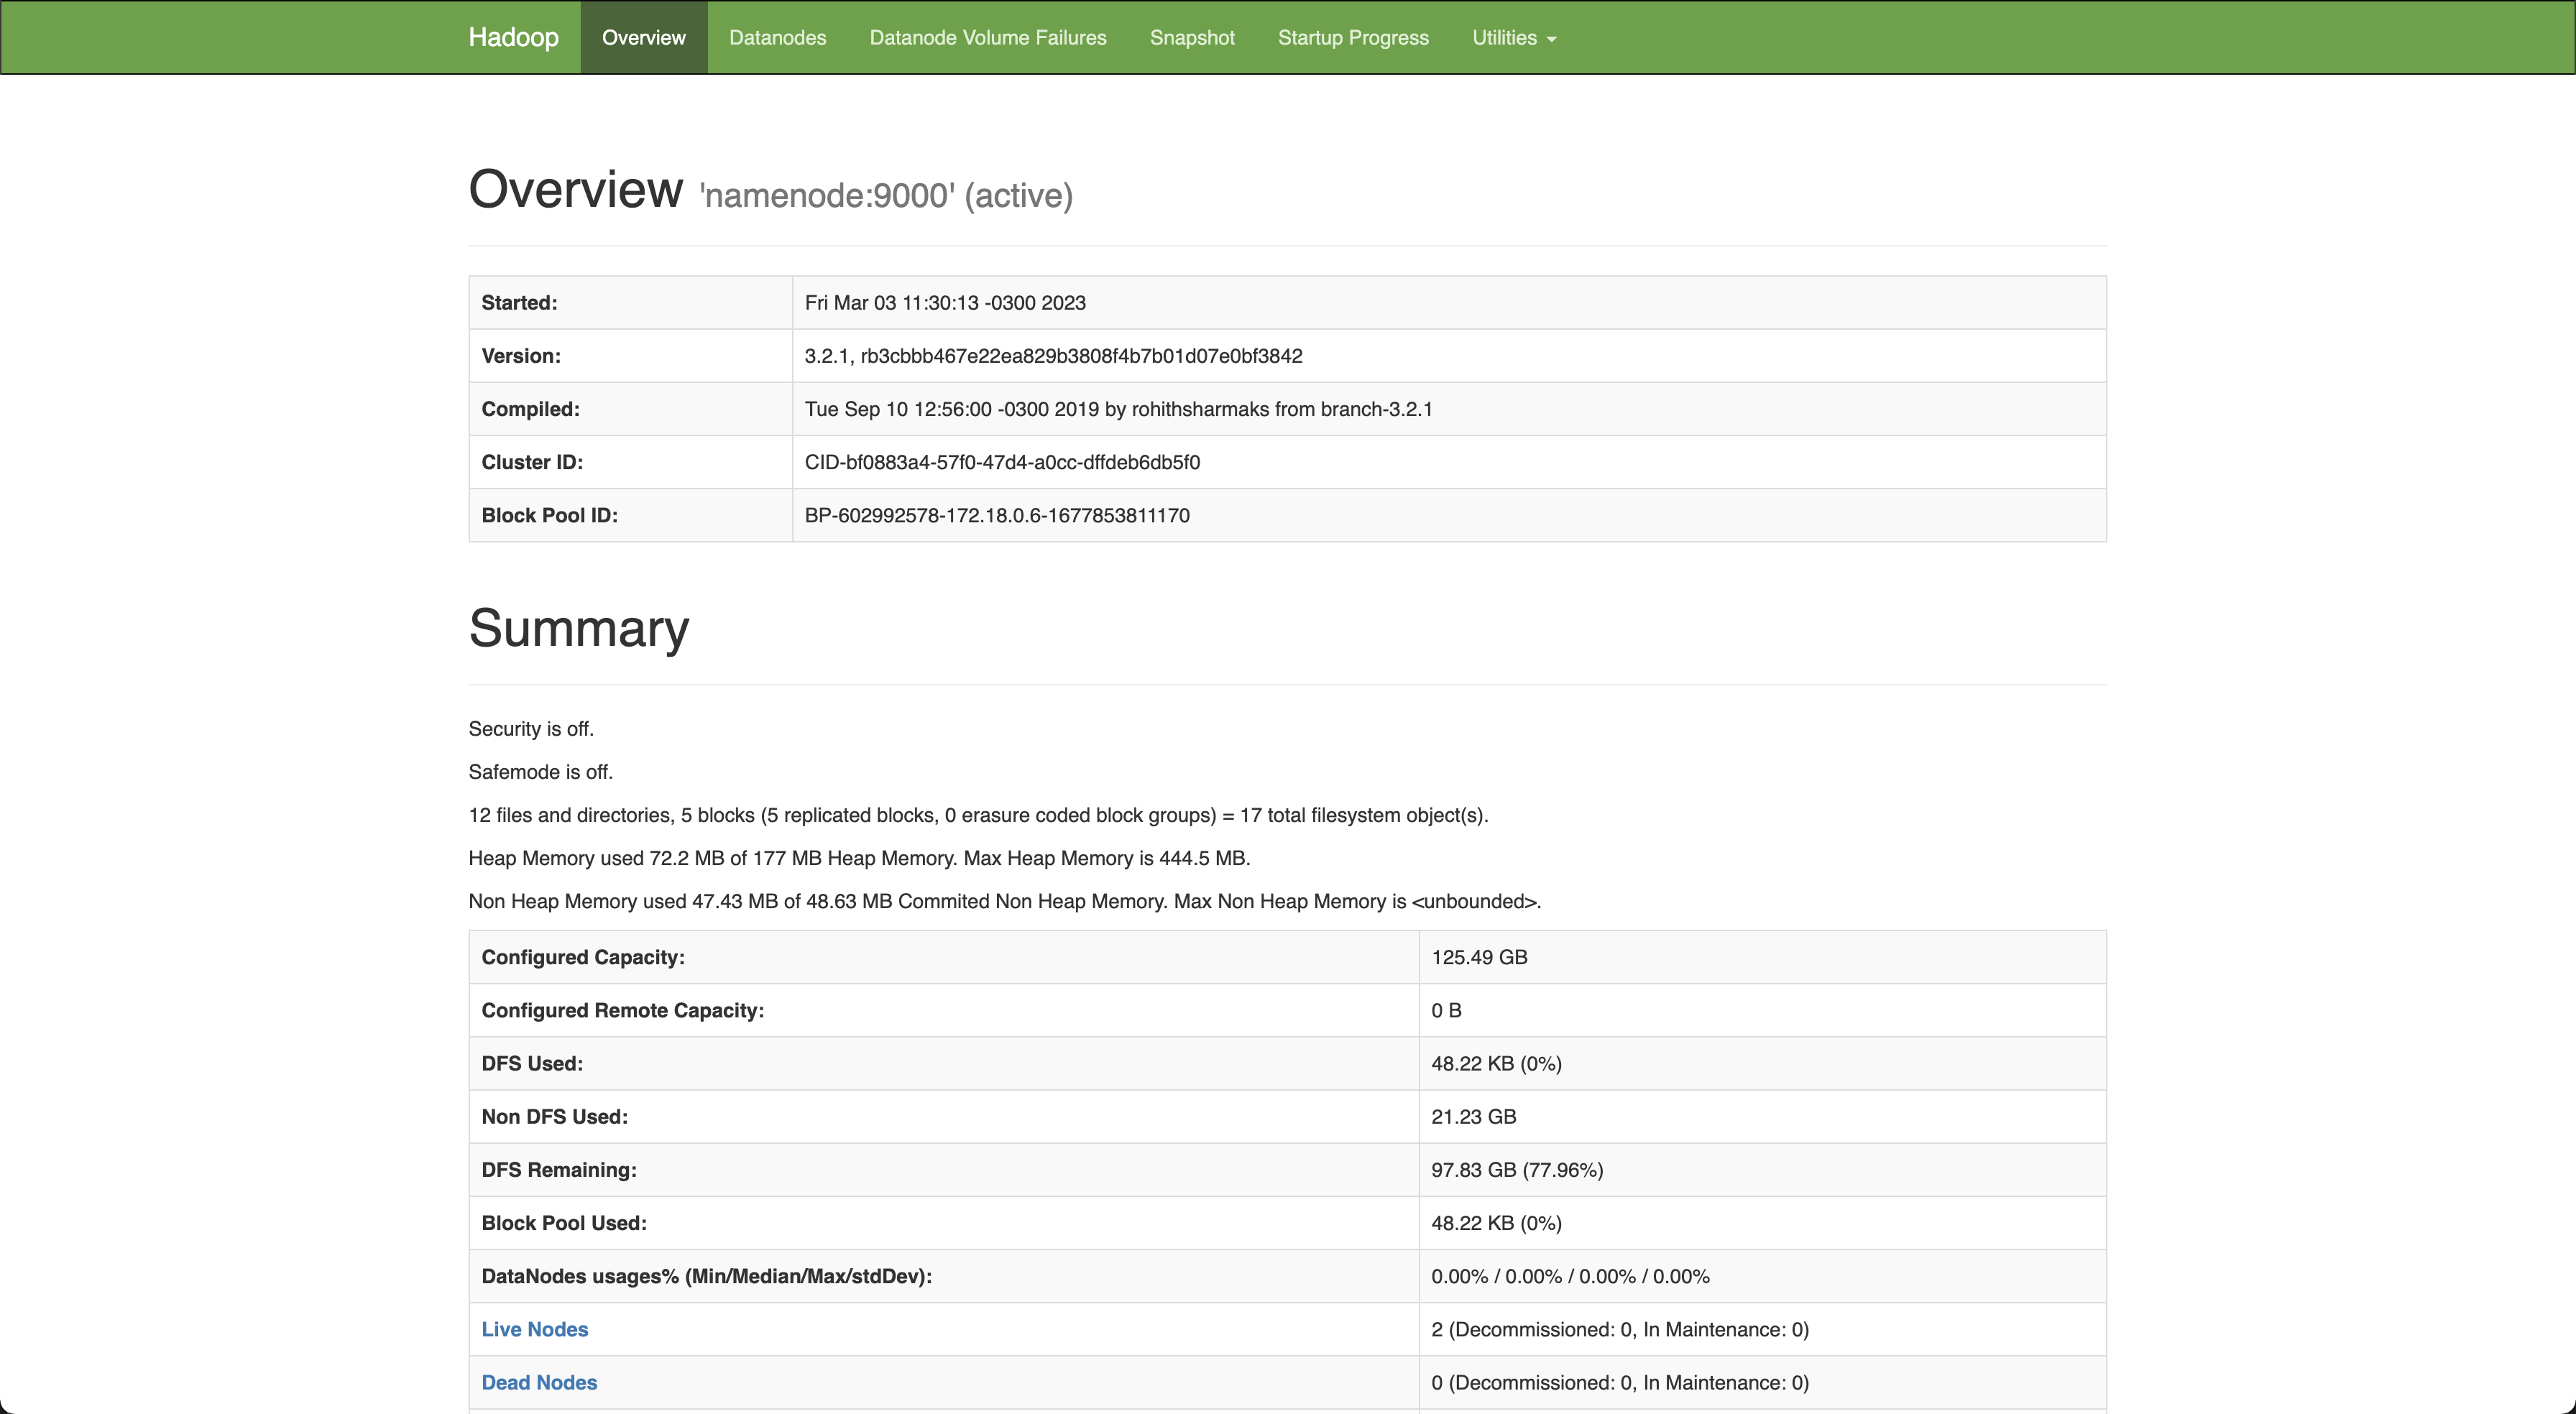2576x1414 pixels.
Task: Go to Datanode Volume Failures tab
Action: 987,37
